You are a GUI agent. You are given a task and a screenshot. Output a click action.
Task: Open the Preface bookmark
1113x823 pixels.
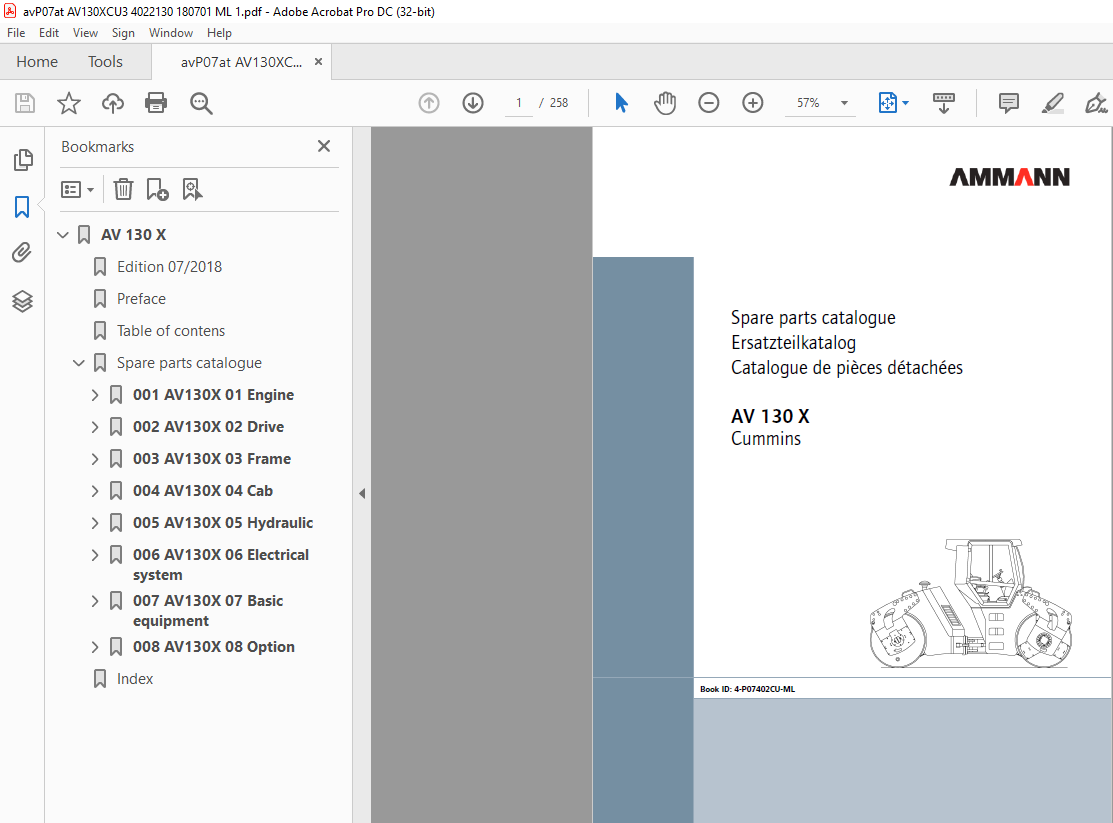(141, 299)
